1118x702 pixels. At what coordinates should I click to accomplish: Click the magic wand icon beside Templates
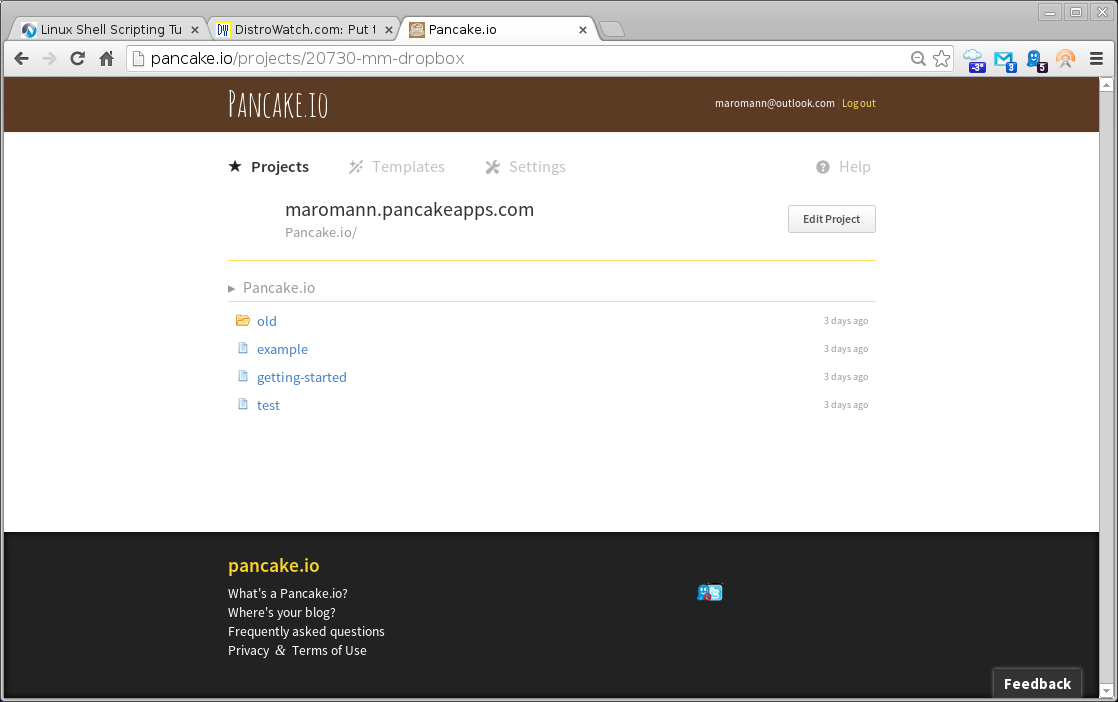pyautogui.click(x=356, y=167)
